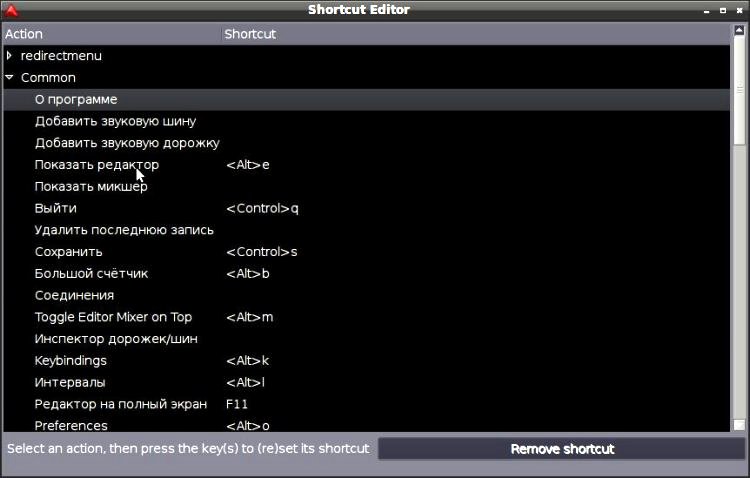Click the Ardour logo in title bar

point(11,10)
